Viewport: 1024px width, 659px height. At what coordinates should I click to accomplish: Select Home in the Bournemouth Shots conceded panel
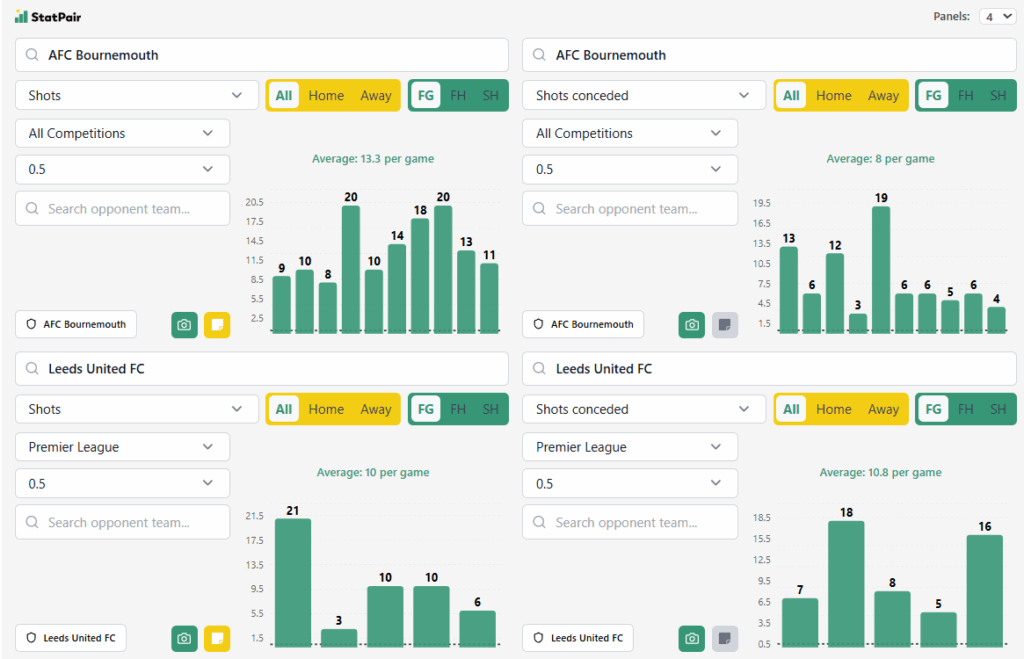pyautogui.click(x=833, y=95)
